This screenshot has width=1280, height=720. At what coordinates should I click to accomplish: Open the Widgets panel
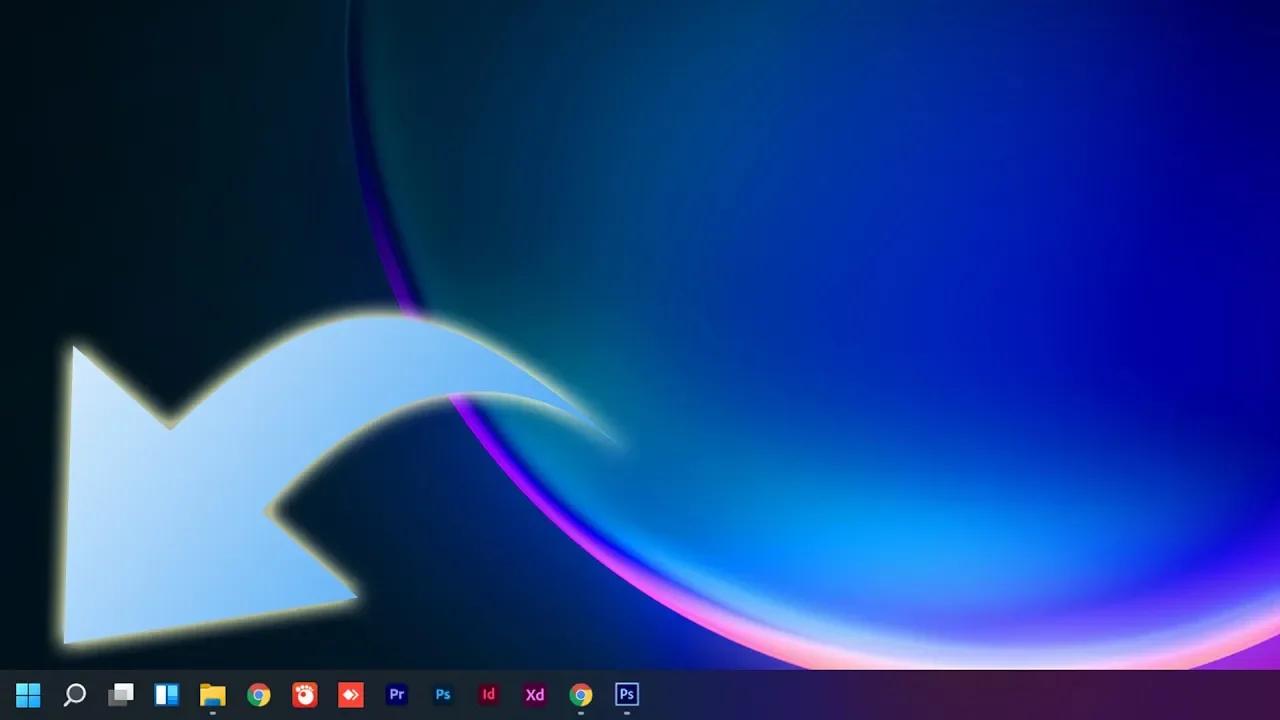tap(166, 694)
